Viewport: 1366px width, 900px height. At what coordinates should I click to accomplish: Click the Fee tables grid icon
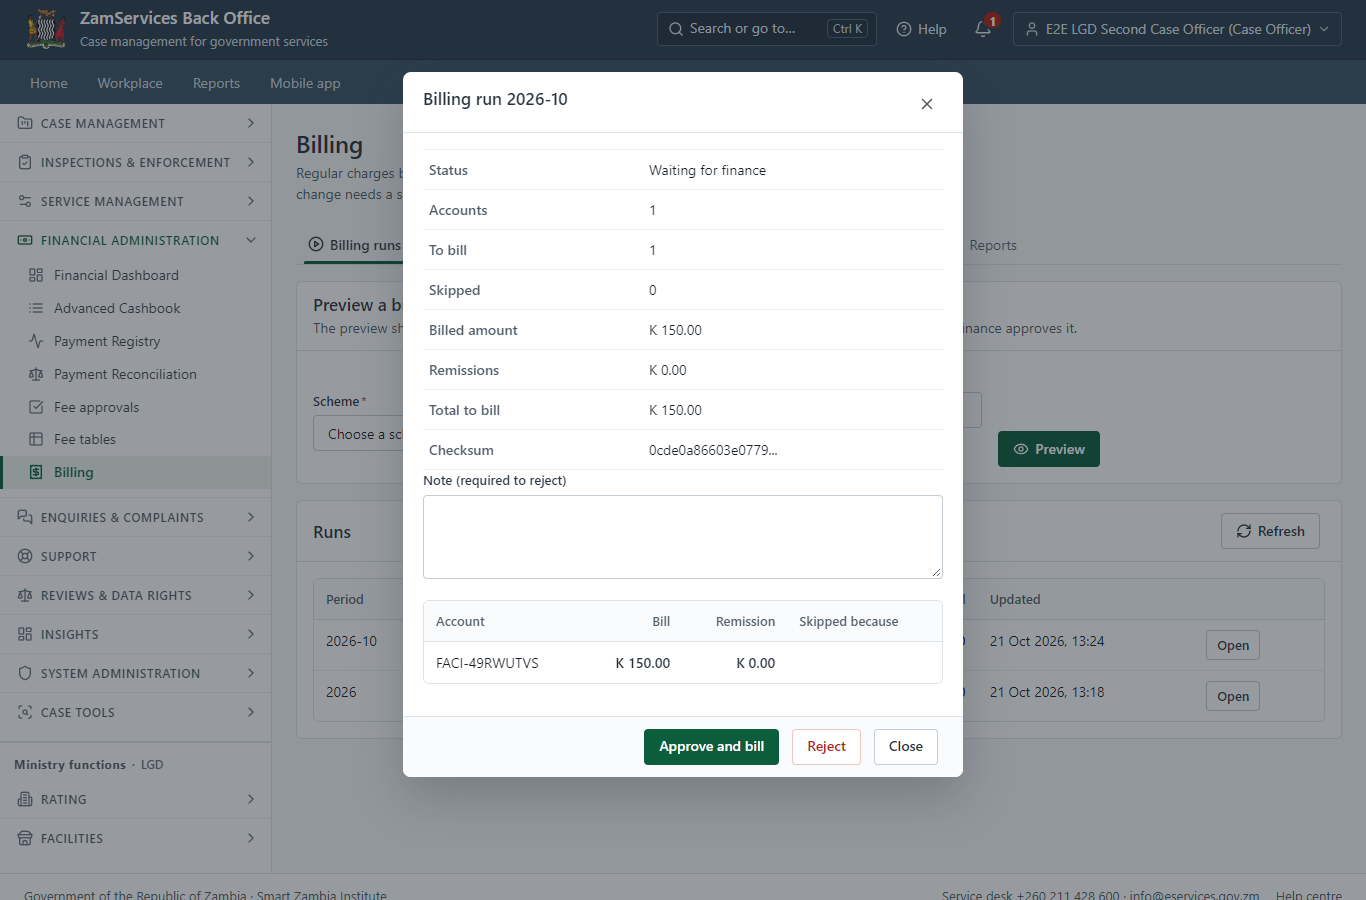pyautogui.click(x=36, y=439)
